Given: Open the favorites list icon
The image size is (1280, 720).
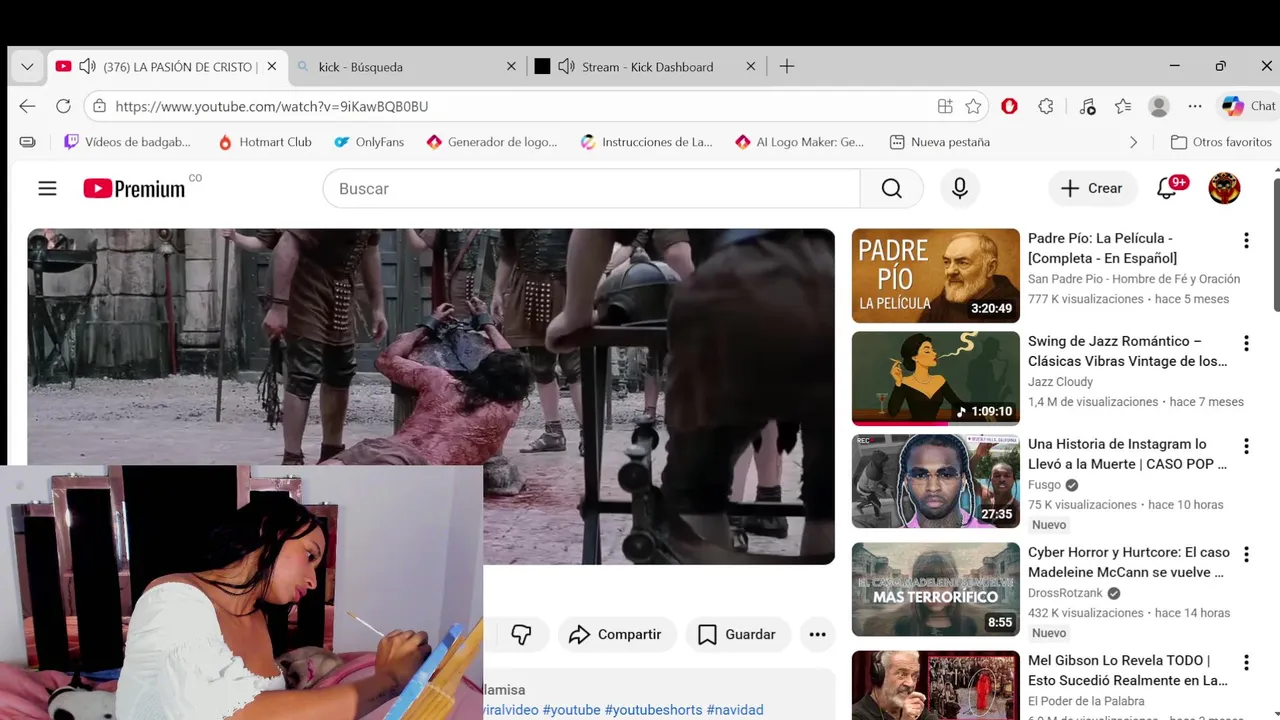Looking at the screenshot, I should [1123, 106].
